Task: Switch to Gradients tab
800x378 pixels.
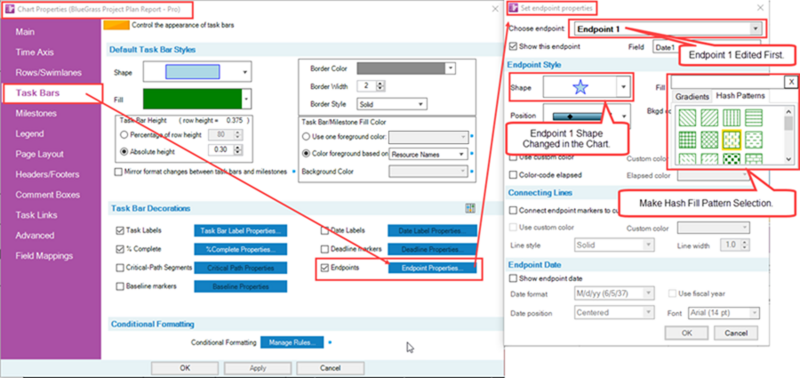Action: click(692, 96)
